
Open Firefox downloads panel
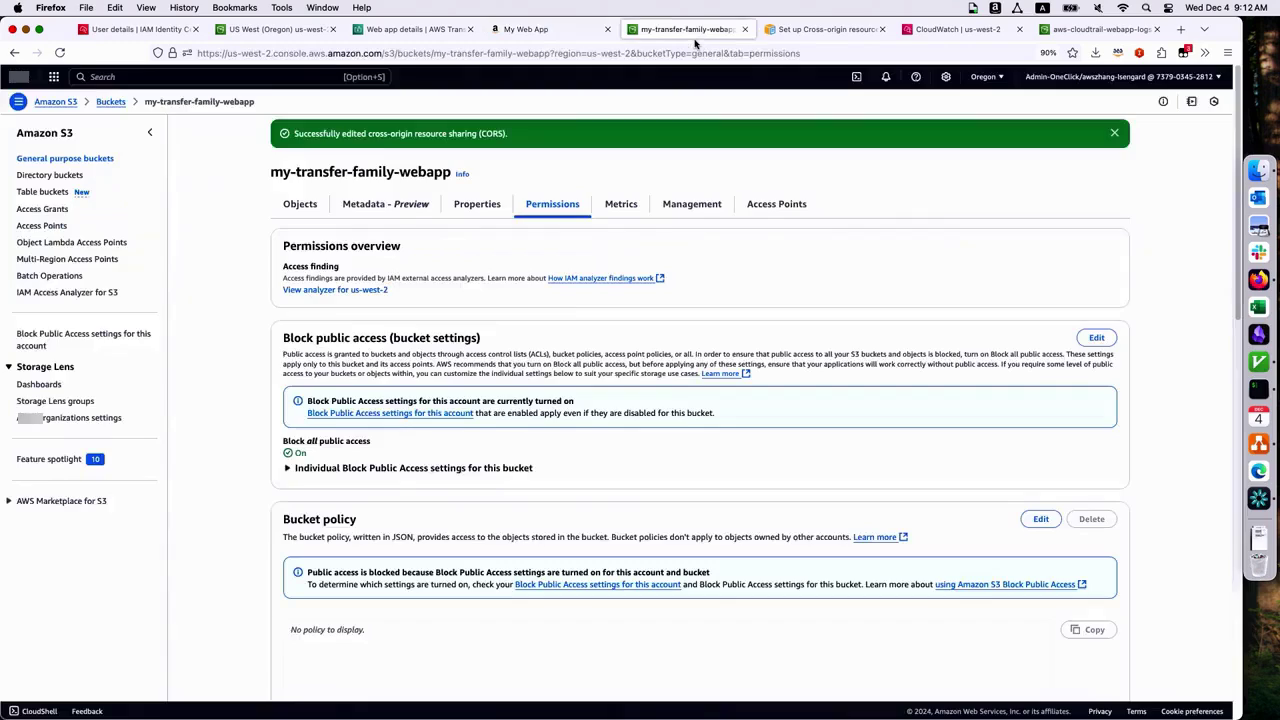(x=1095, y=53)
